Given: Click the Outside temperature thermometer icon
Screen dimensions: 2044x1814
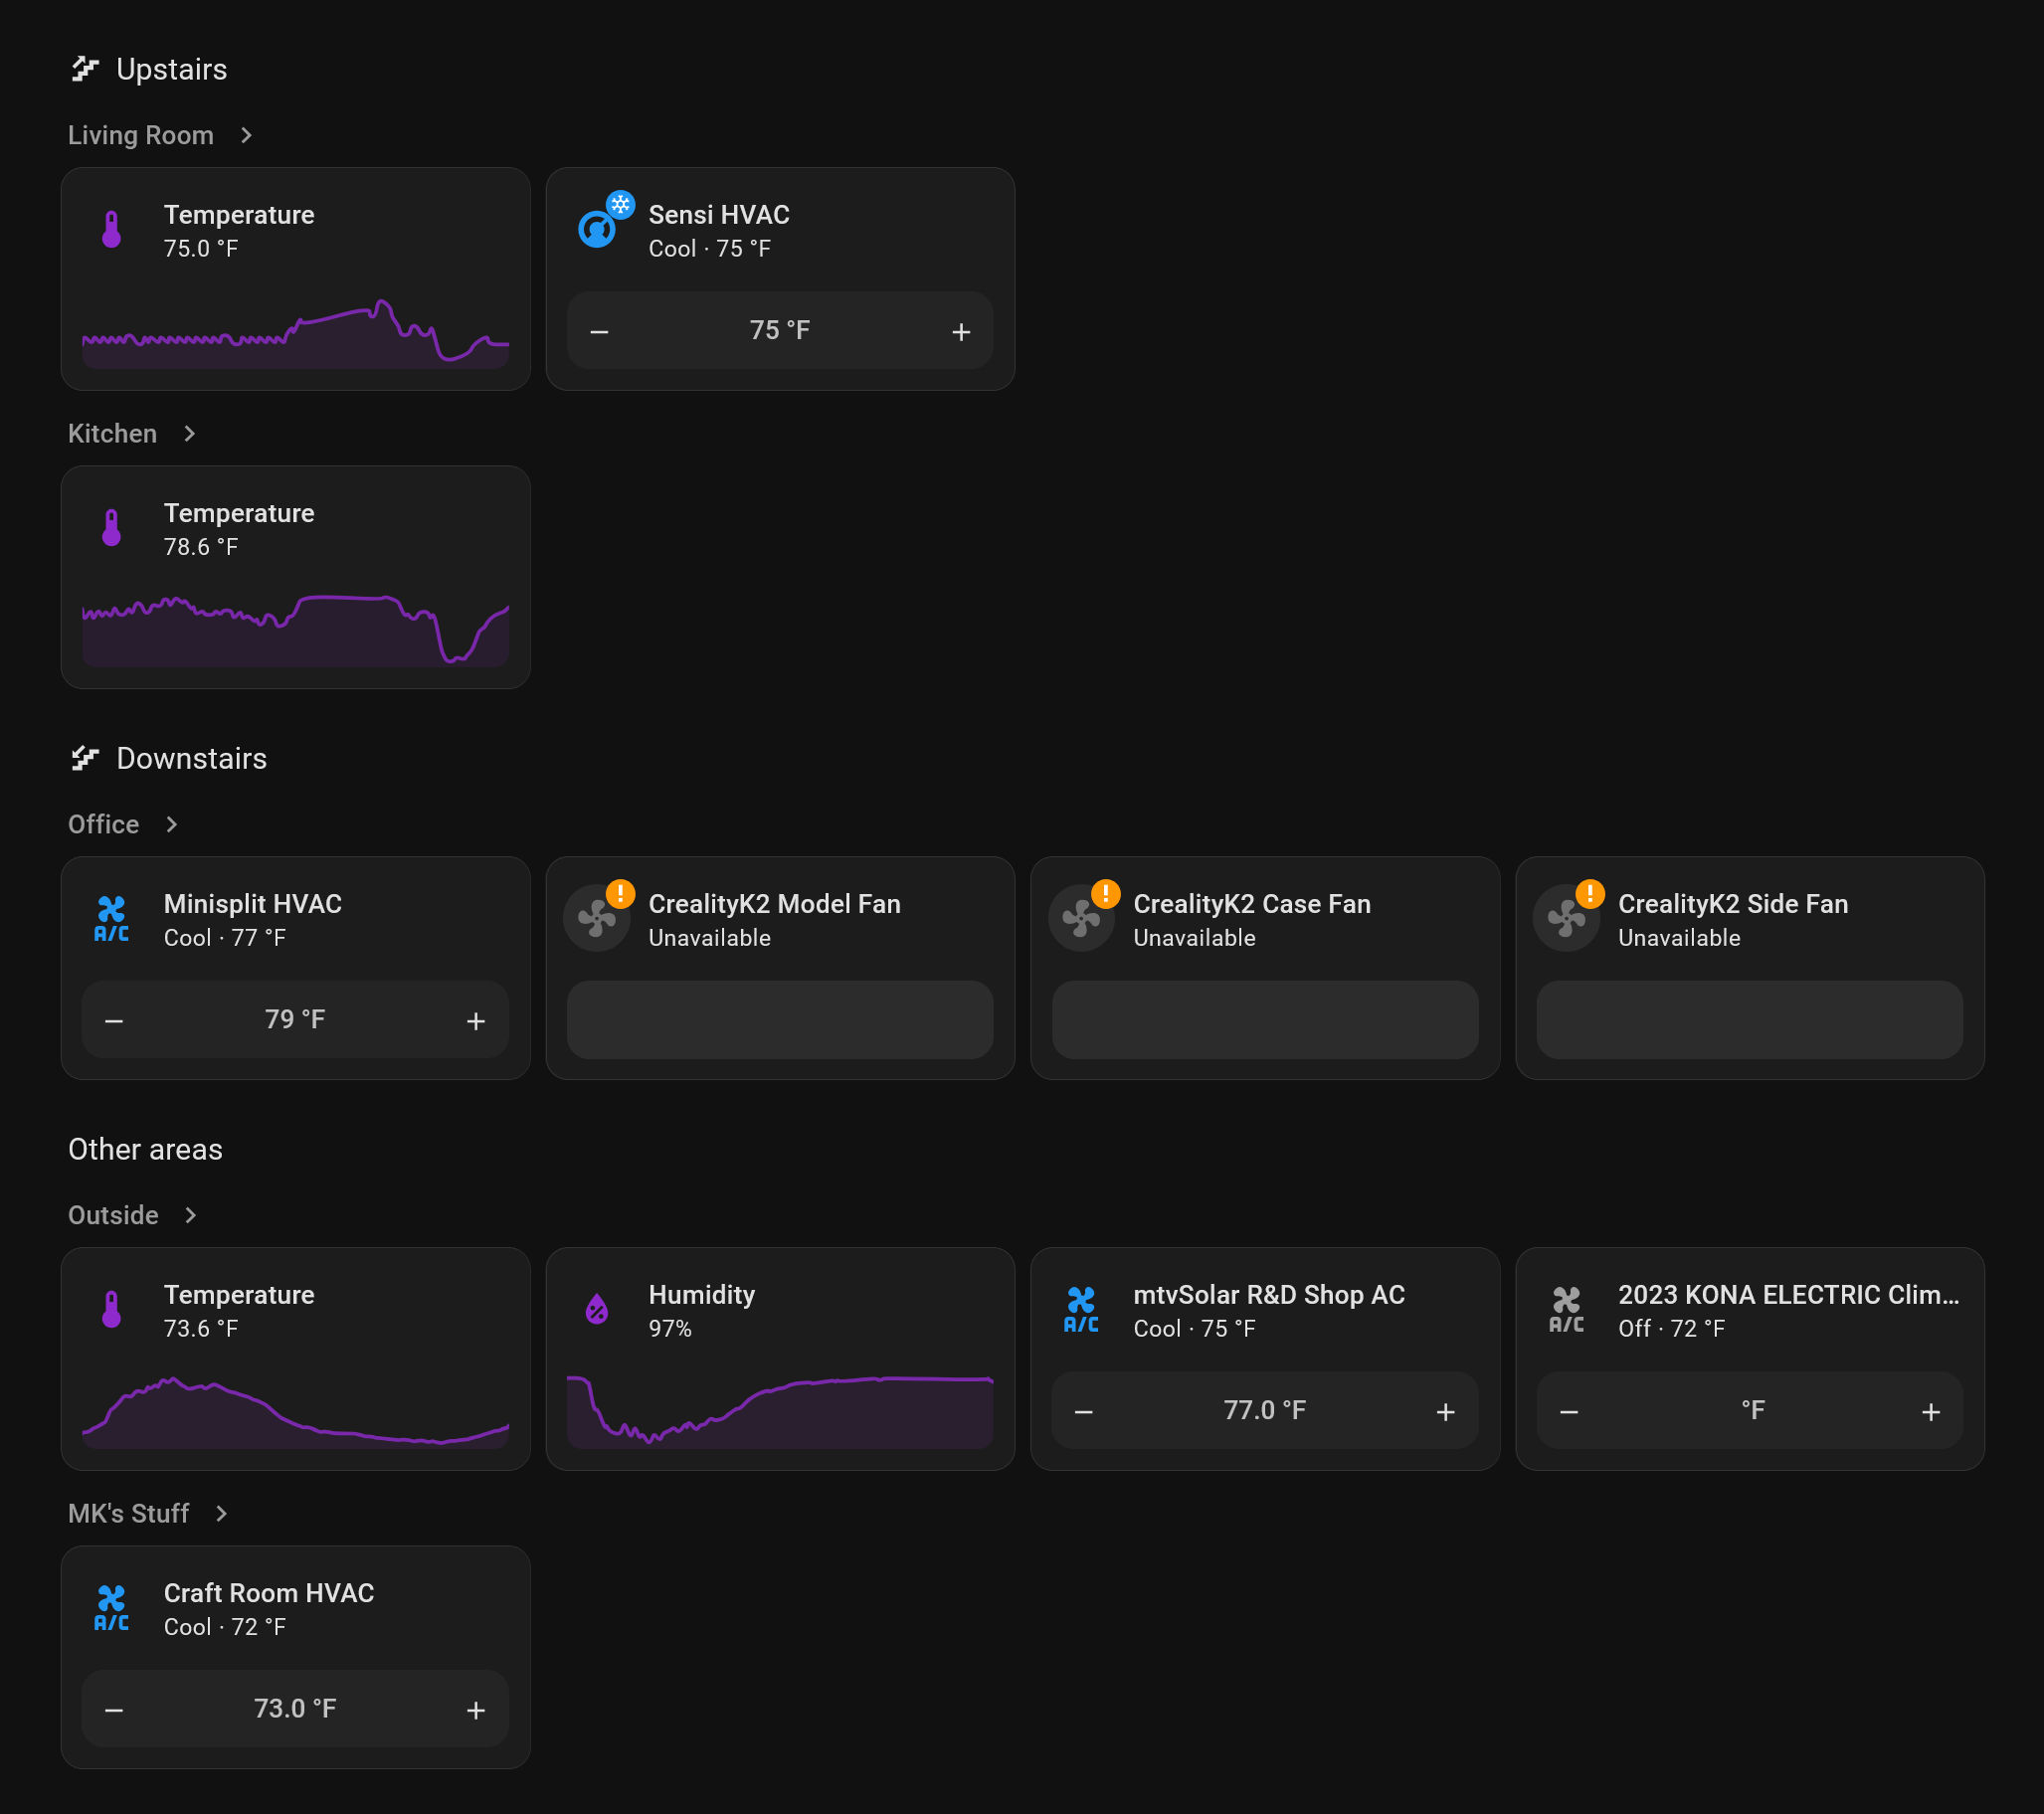Looking at the screenshot, I should click(111, 1310).
